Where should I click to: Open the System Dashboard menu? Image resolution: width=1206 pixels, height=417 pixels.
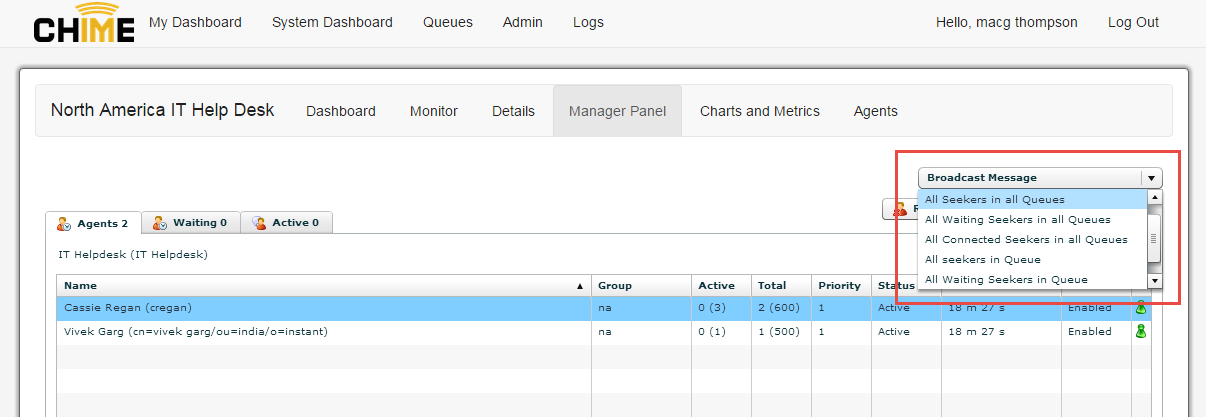tap(332, 22)
